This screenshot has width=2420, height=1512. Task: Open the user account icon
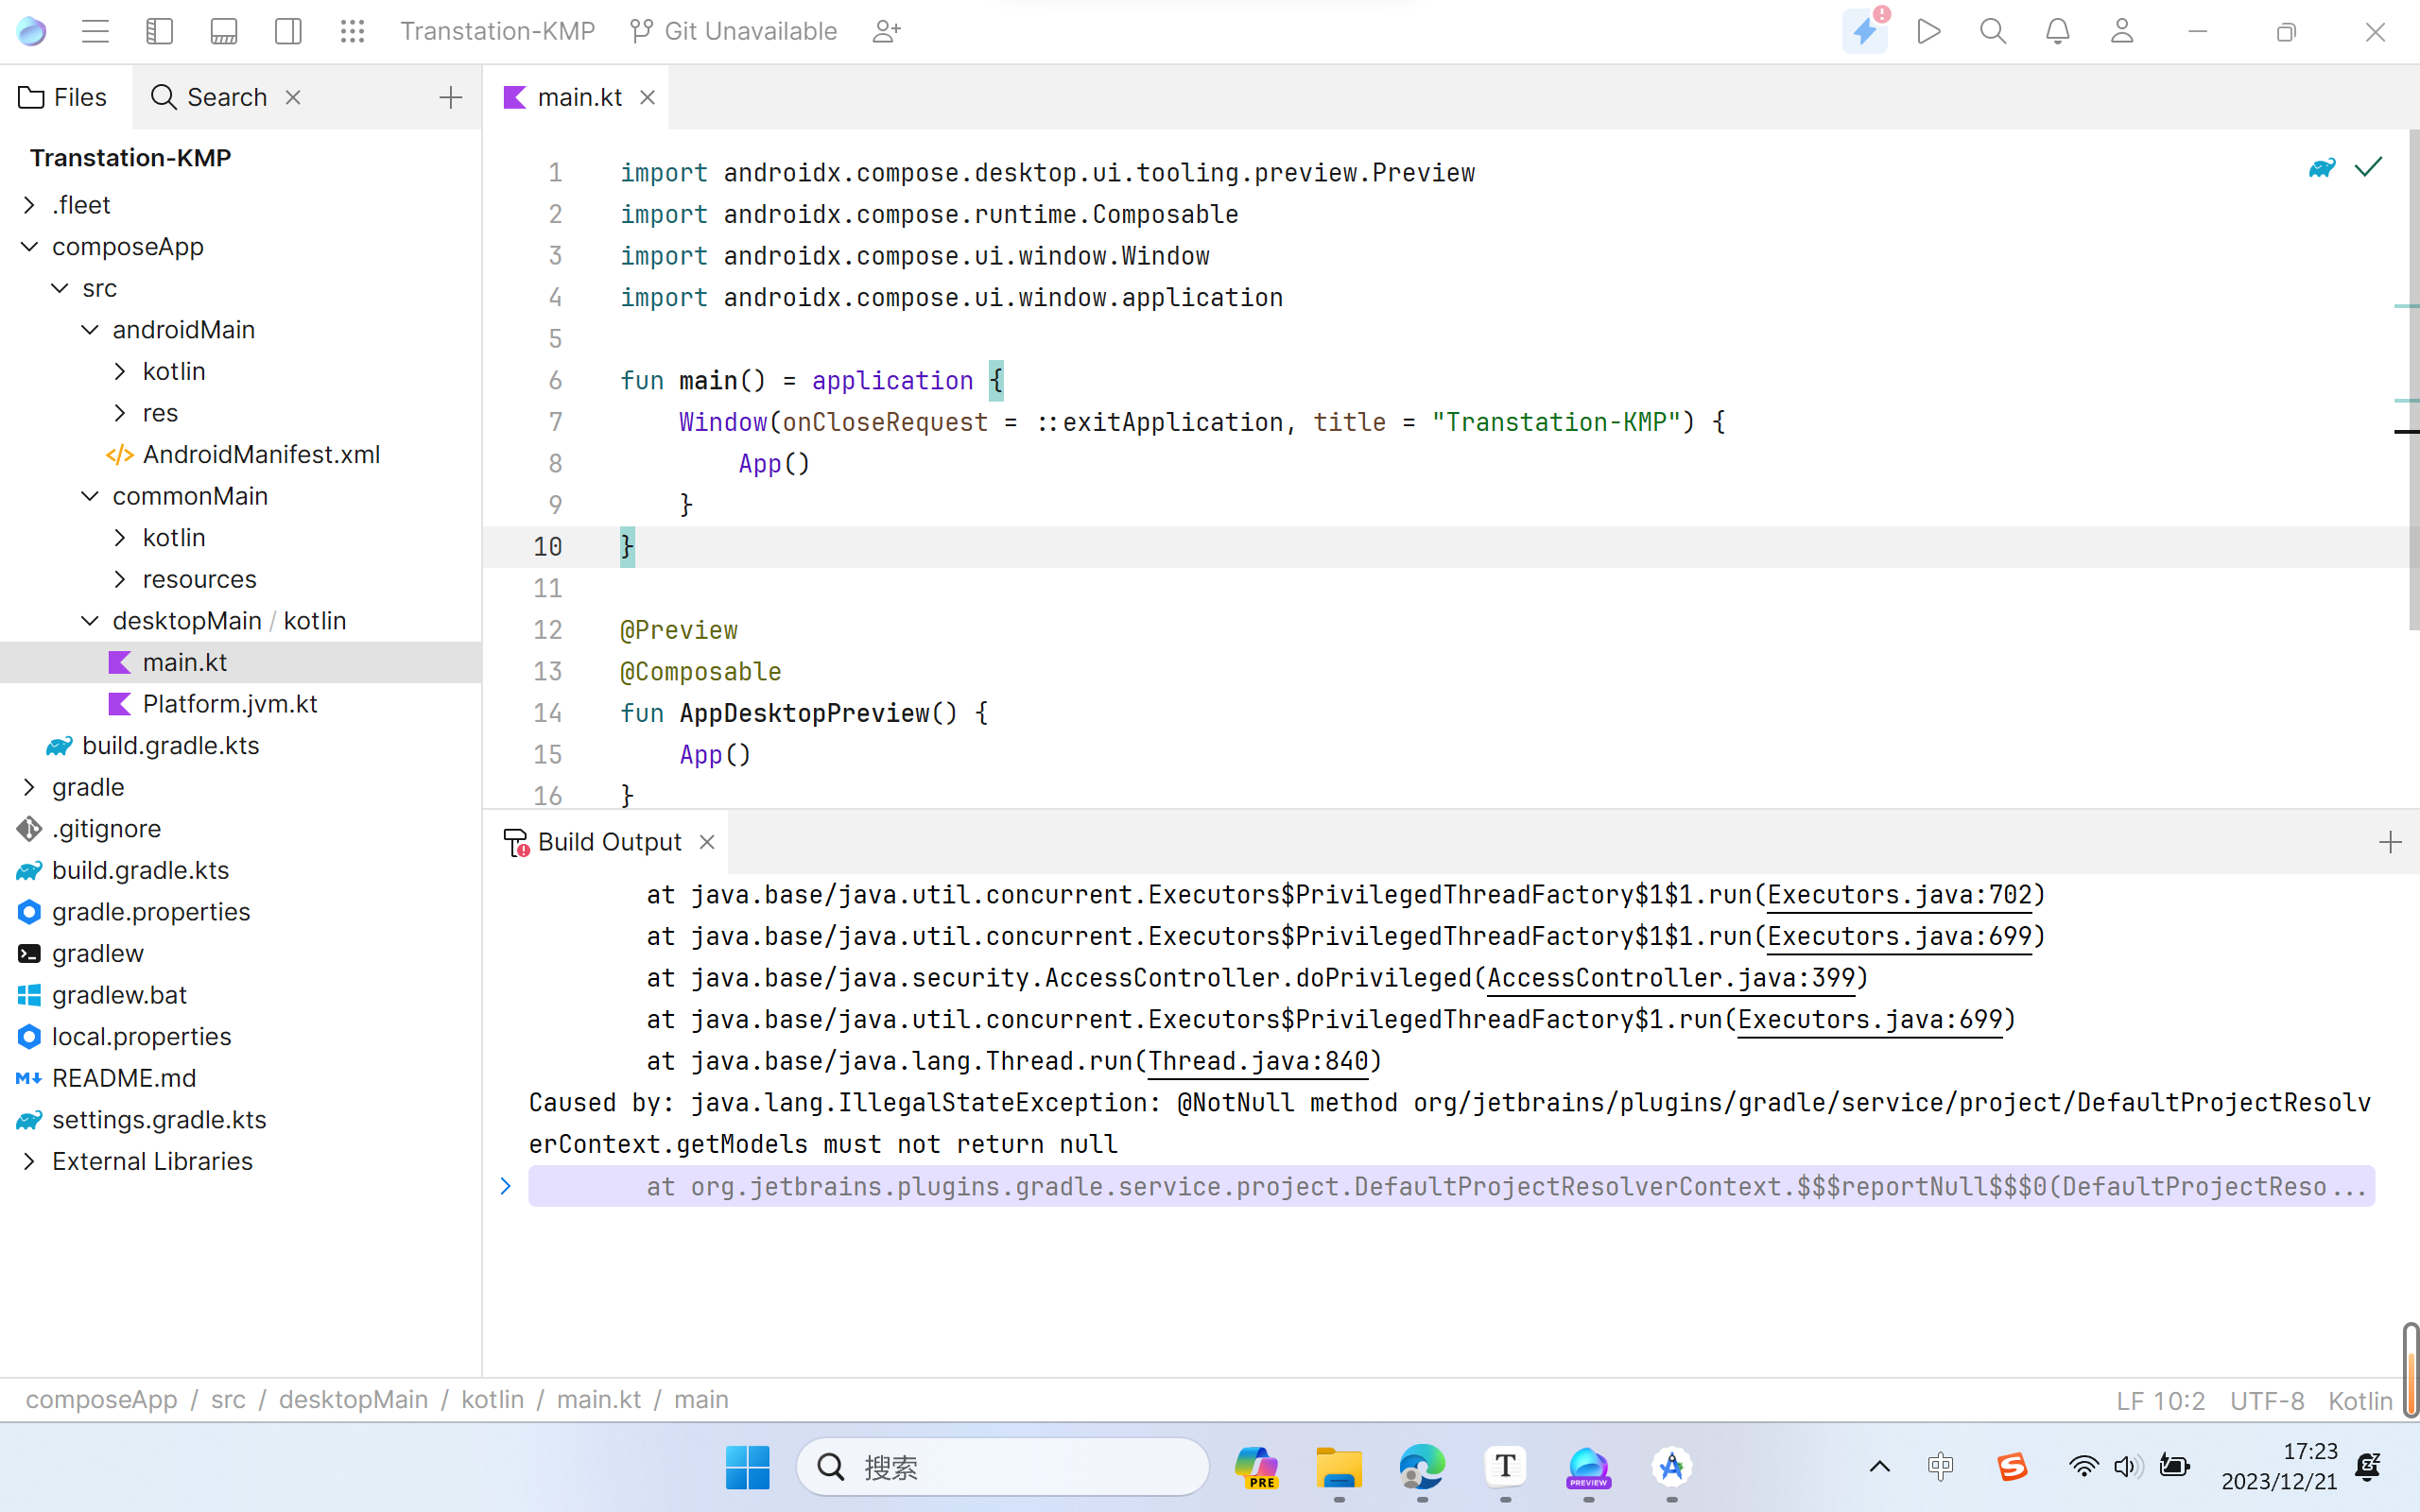click(x=2122, y=31)
